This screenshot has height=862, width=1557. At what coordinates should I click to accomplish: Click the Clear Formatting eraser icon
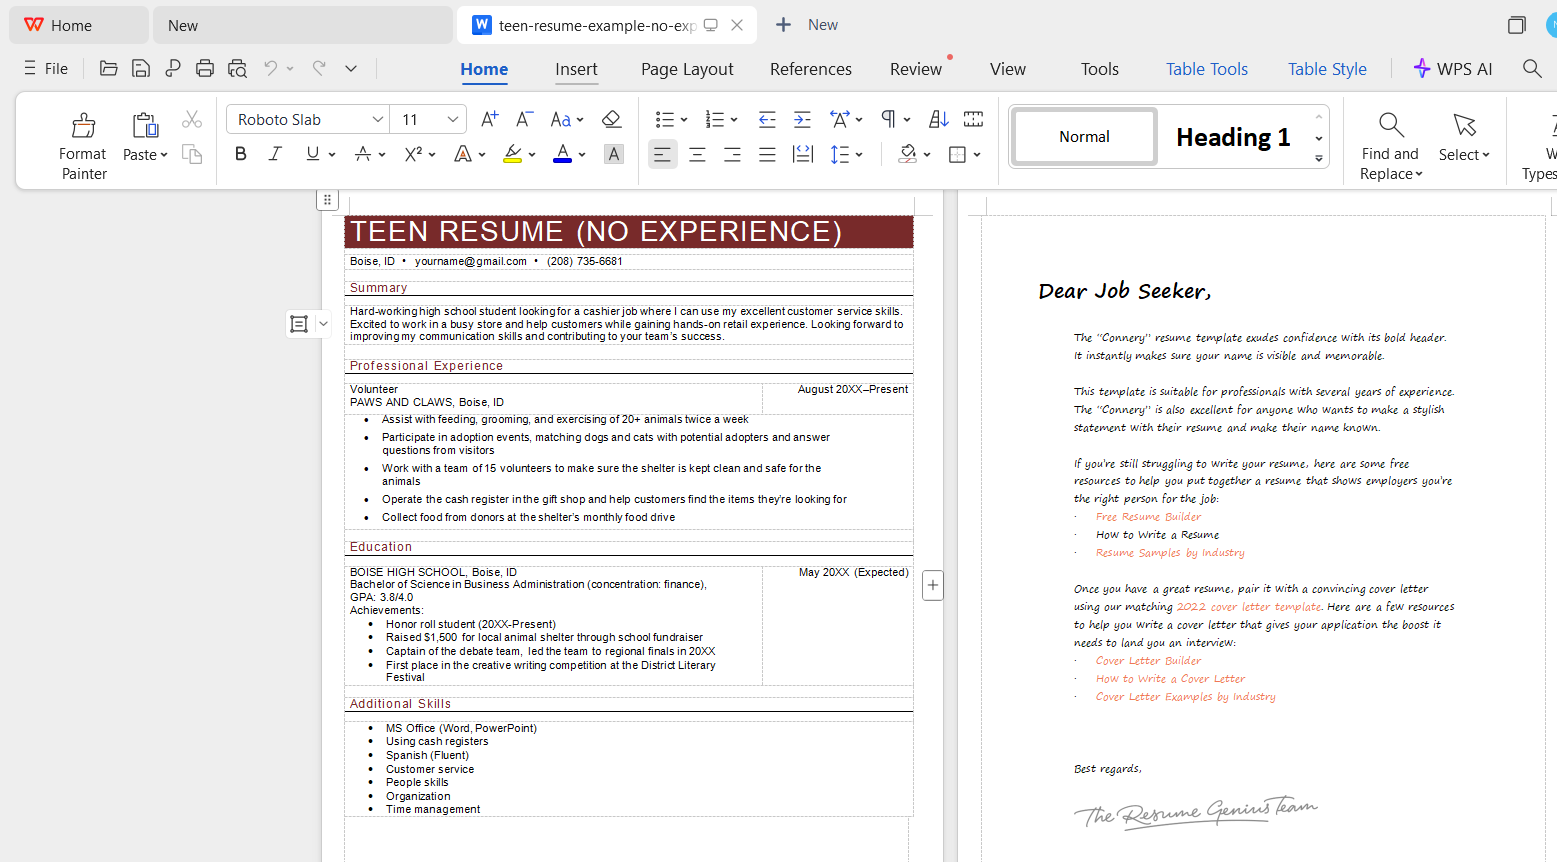(612, 119)
